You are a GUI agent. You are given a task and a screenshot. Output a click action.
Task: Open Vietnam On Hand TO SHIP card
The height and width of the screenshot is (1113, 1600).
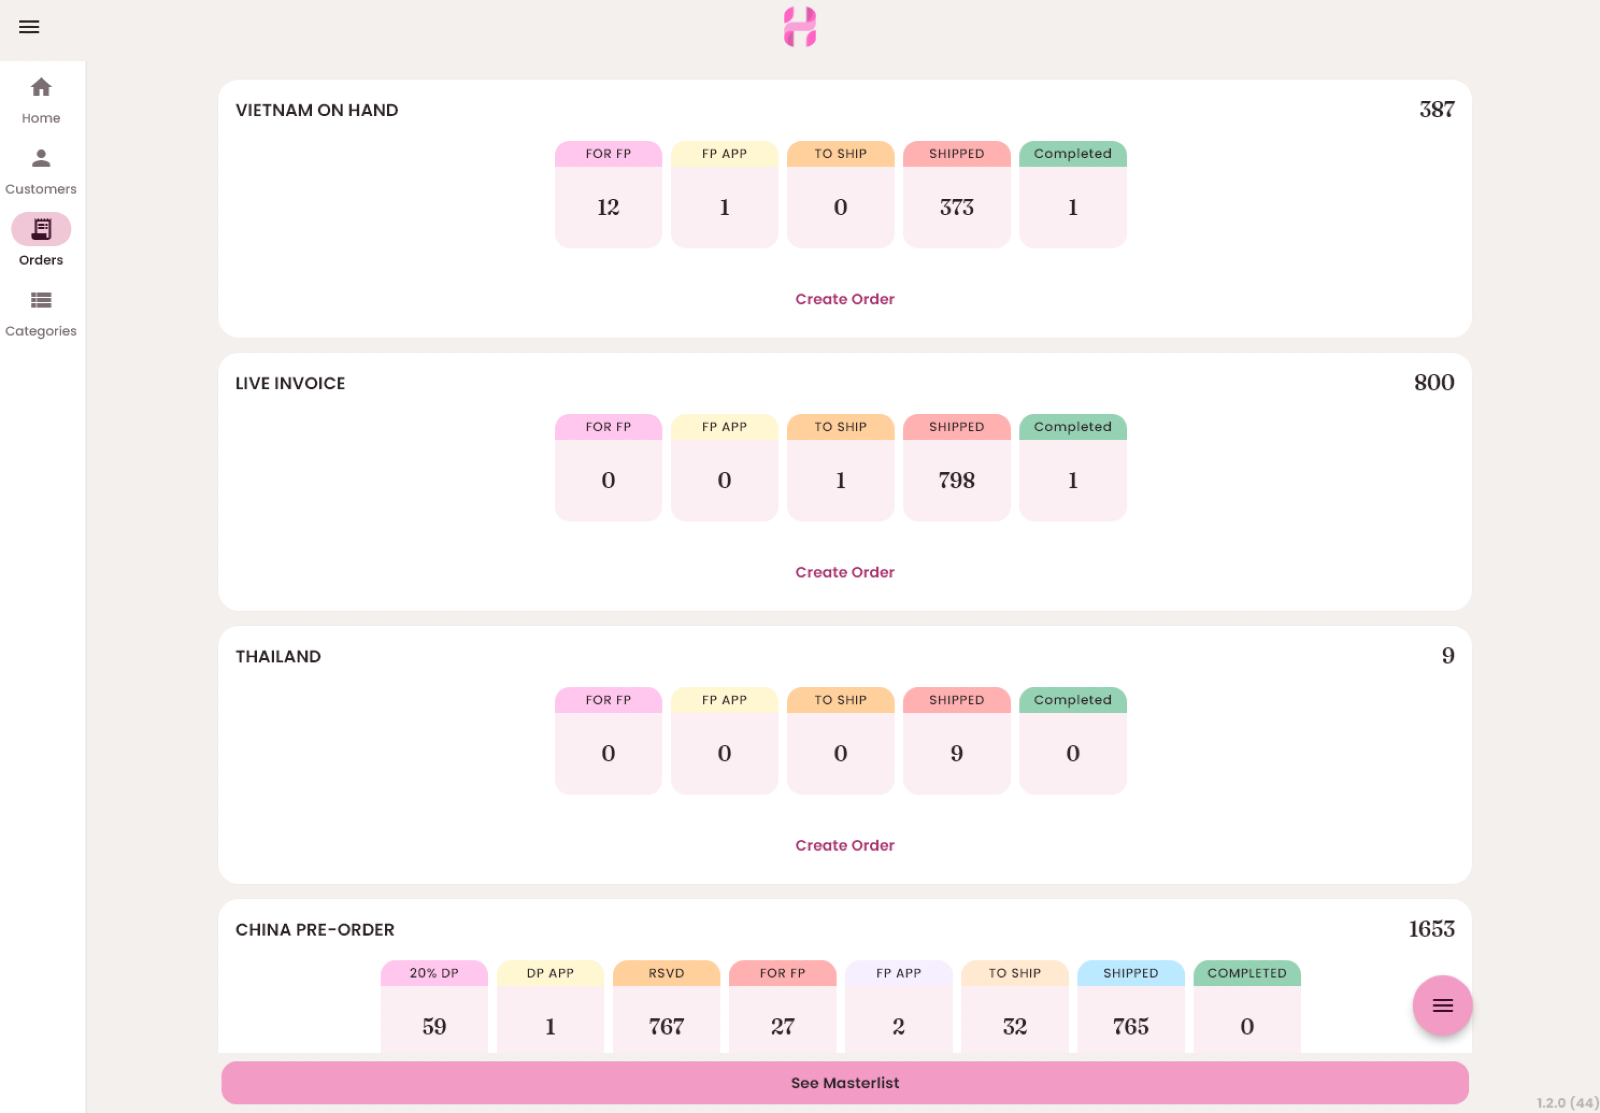point(840,194)
